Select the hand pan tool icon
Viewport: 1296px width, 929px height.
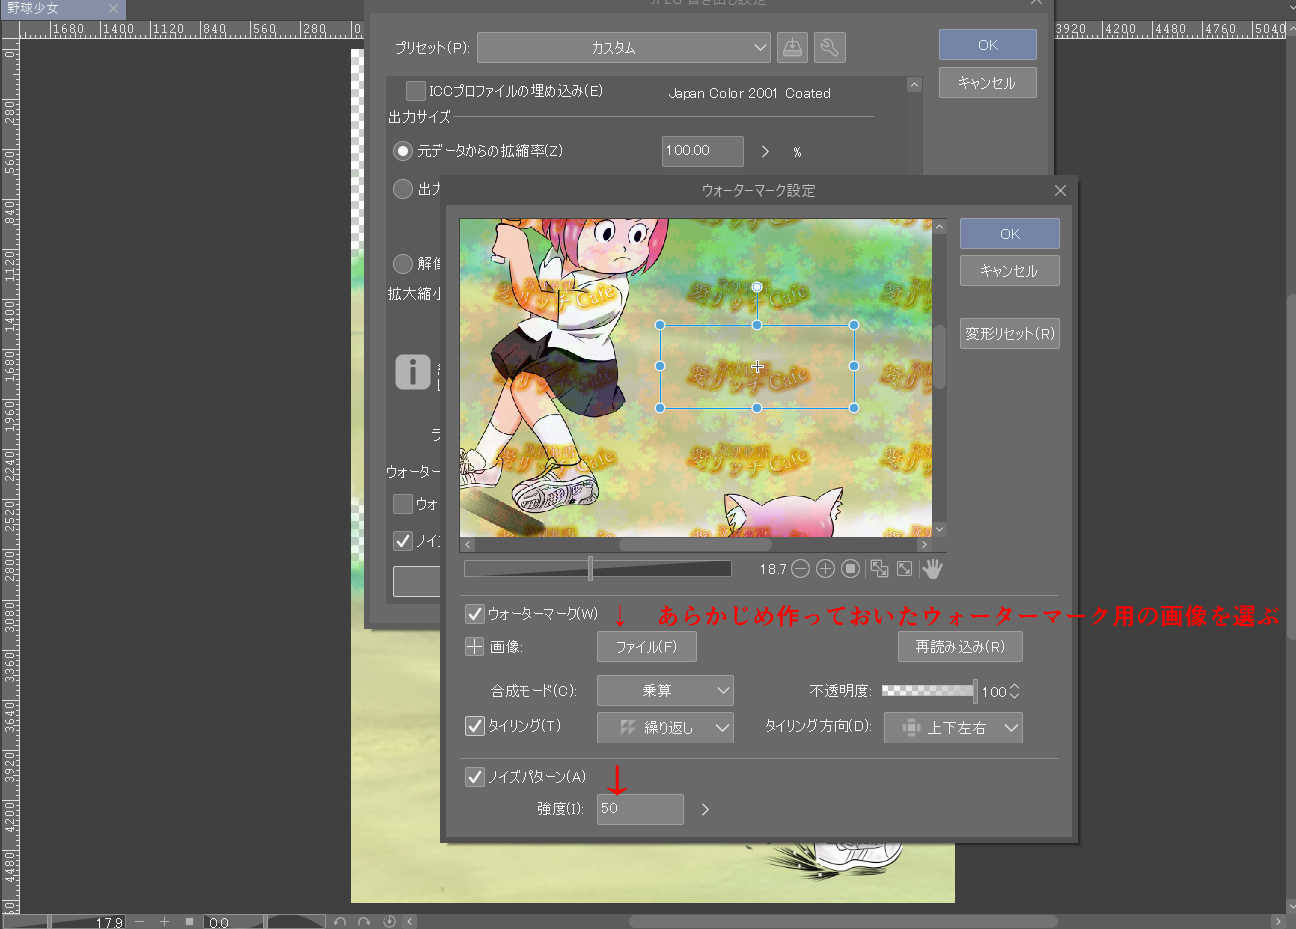[x=932, y=569]
